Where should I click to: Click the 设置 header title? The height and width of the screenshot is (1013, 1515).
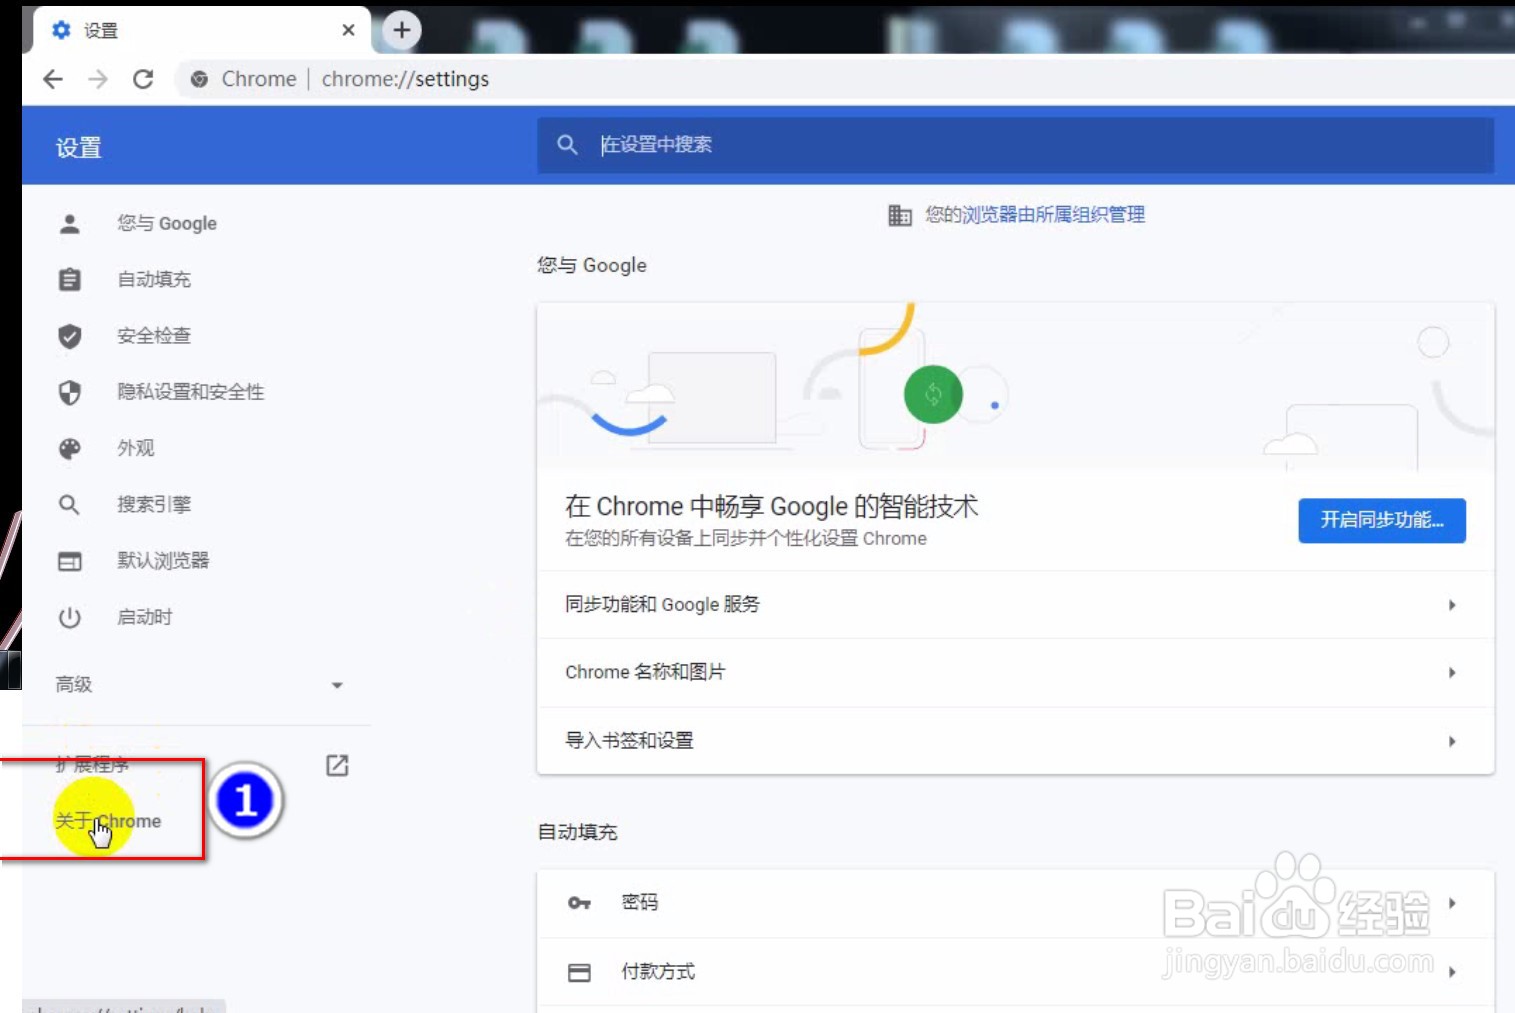[x=79, y=148]
